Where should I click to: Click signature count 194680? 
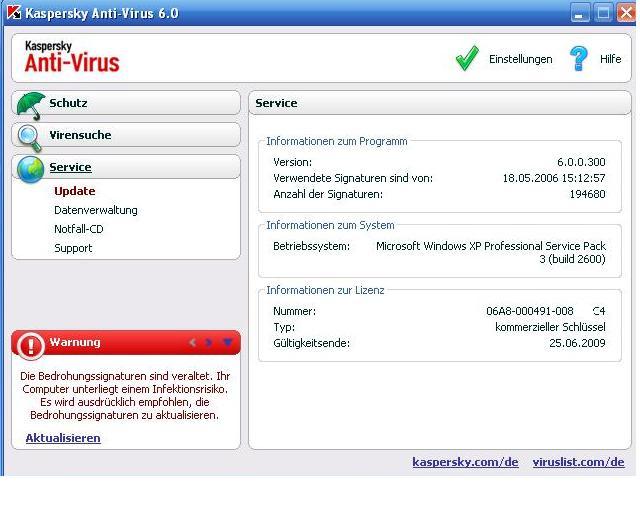pyautogui.click(x=587, y=194)
